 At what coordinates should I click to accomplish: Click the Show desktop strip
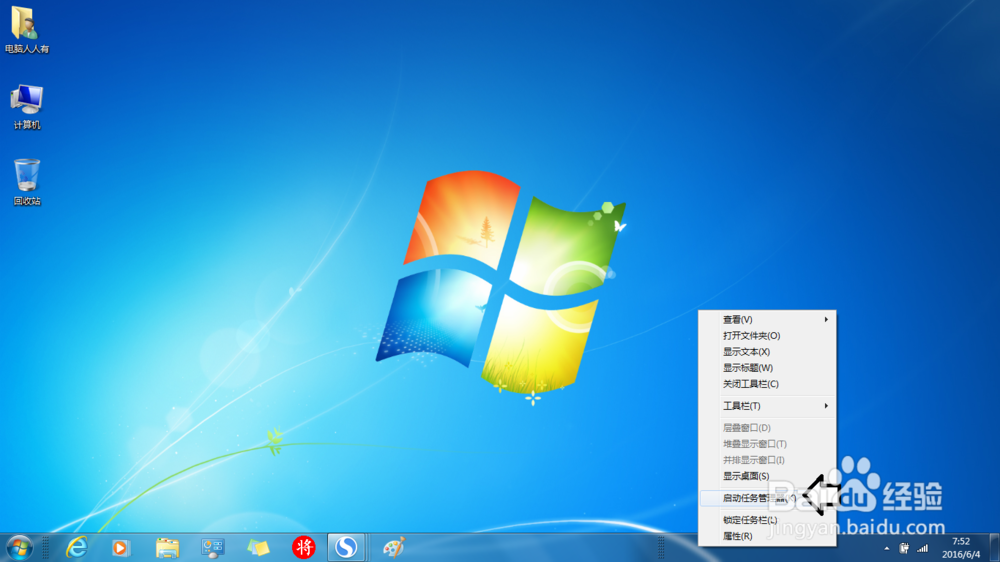(995, 548)
